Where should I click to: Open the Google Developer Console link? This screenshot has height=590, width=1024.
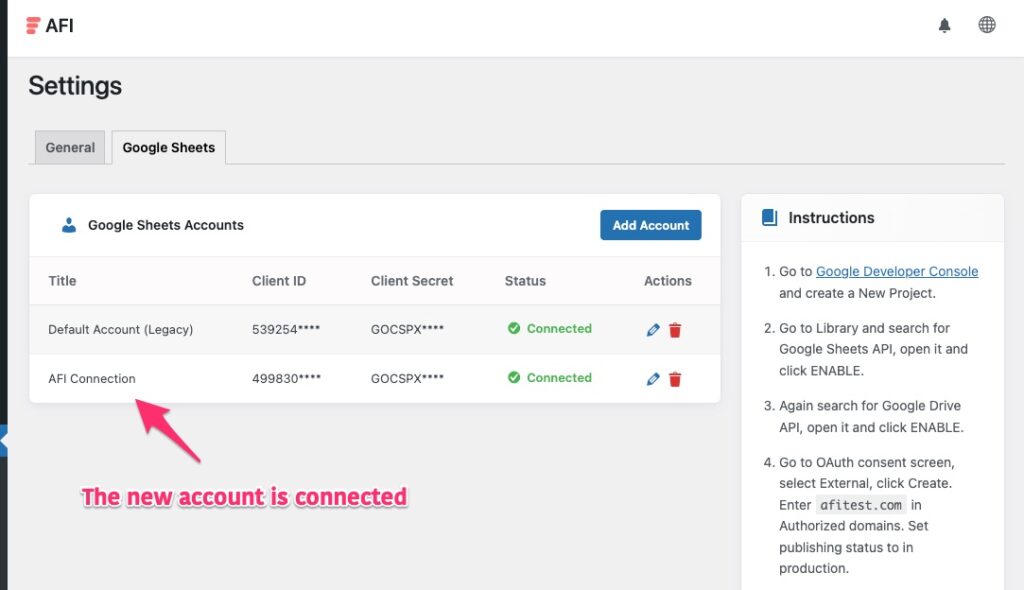tap(897, 272)
